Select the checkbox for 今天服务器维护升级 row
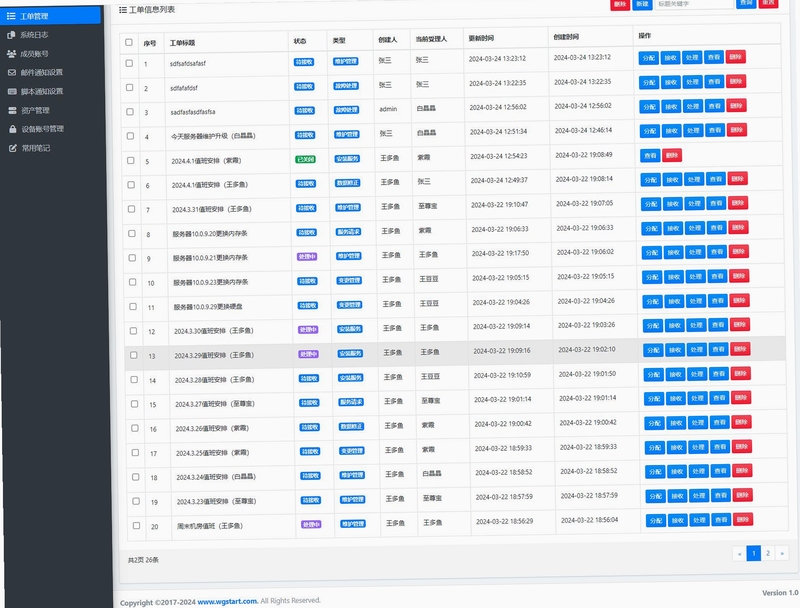Screen dimensions: 800x608 [130, 136]
